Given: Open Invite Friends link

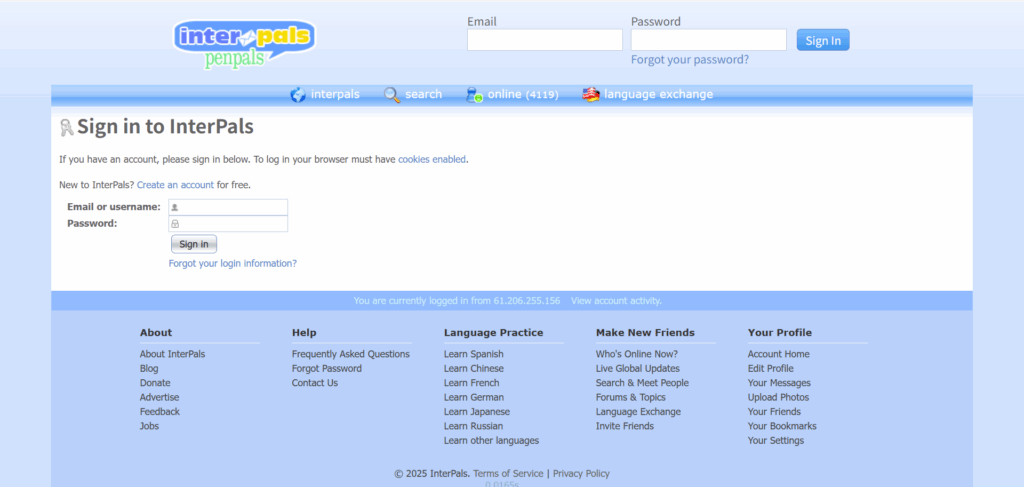Looking at the screenshot, I should (x=625, y=426).
